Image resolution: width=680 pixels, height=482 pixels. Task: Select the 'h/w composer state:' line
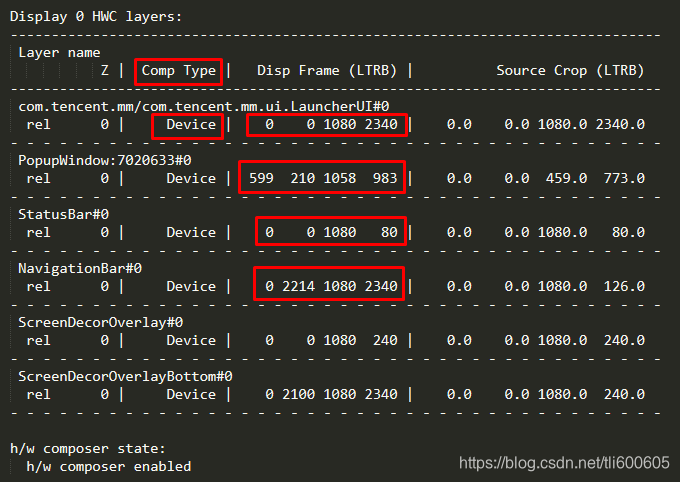88,449
